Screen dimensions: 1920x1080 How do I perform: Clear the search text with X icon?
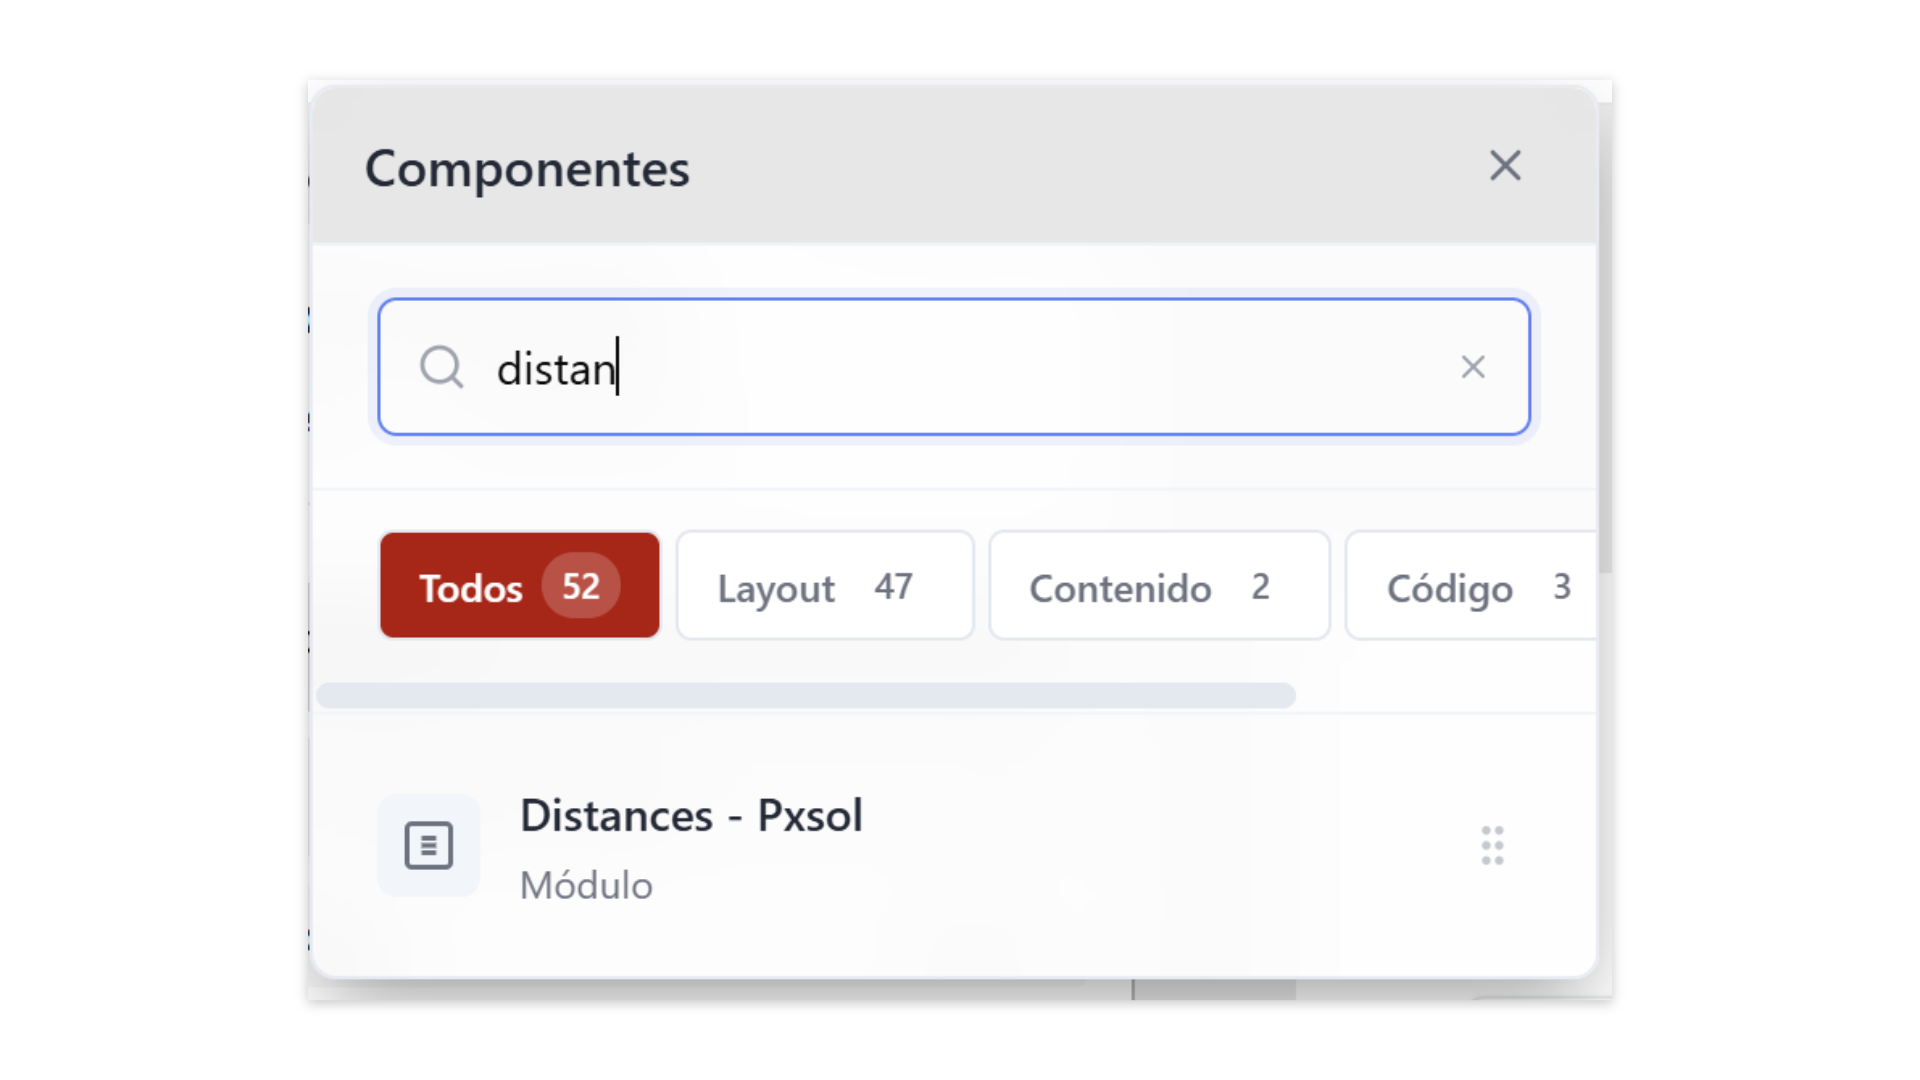click(x=1472, y=367)
